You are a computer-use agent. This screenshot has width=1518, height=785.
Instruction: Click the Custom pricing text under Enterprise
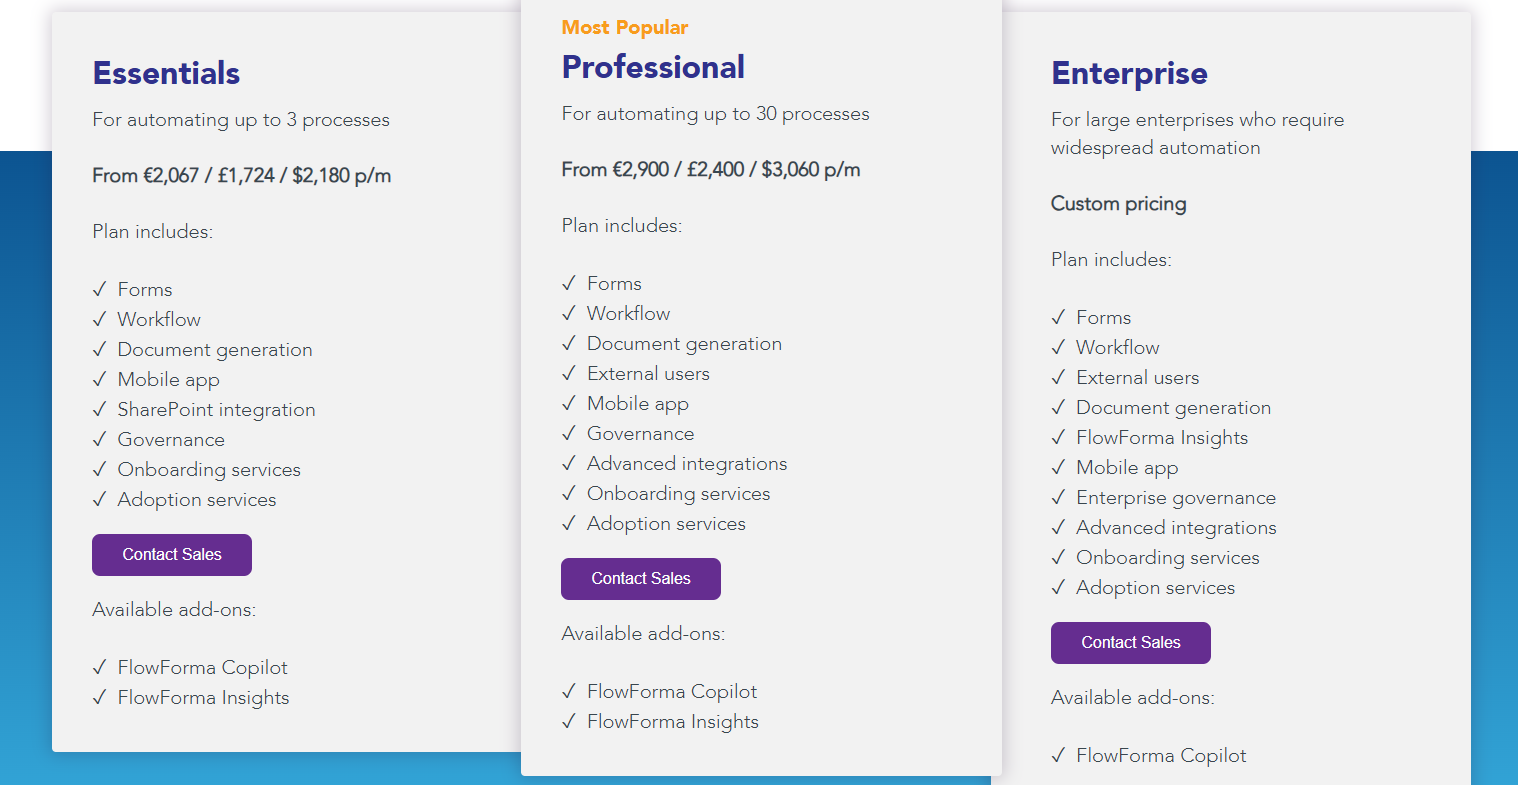click(1118, 203)
